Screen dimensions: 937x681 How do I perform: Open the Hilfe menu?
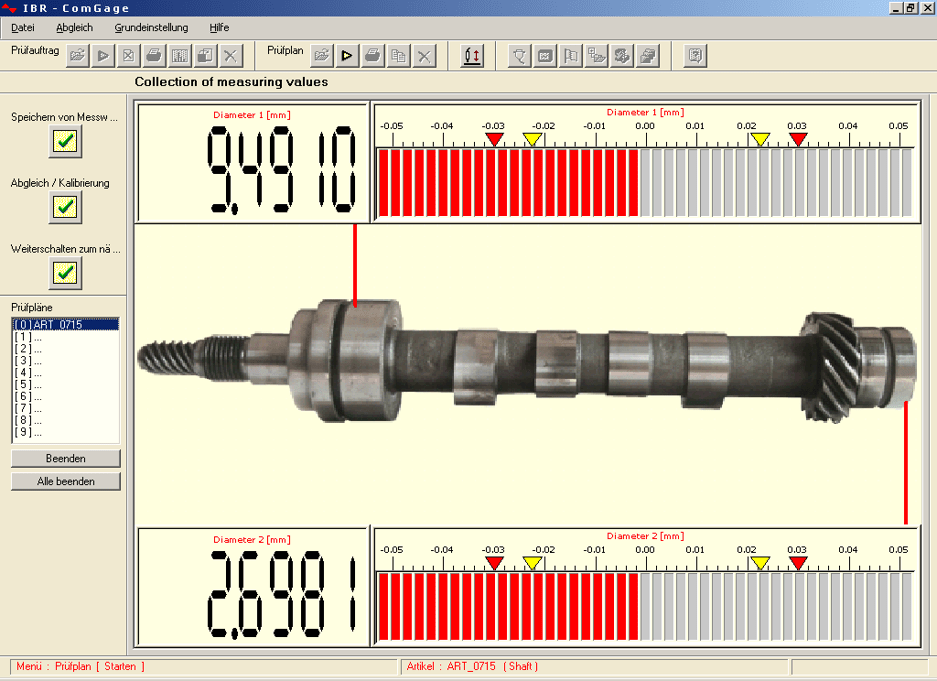click(x=219, y=27)
